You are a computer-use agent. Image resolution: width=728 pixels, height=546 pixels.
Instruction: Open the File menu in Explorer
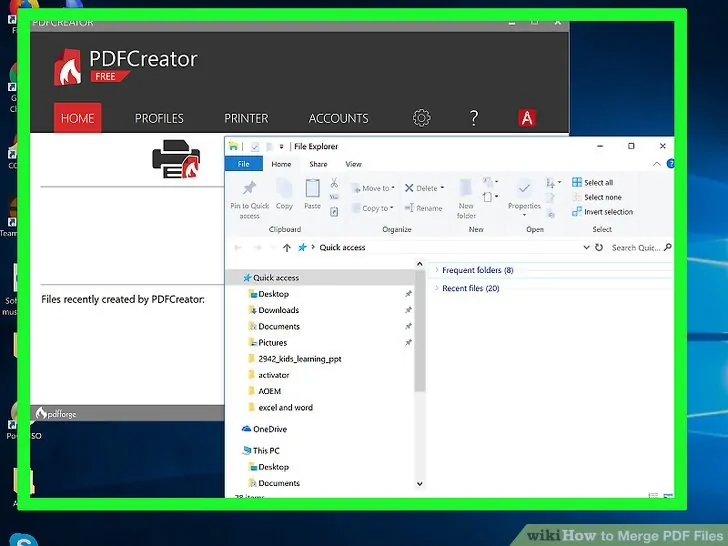click(x=243, y=164)
